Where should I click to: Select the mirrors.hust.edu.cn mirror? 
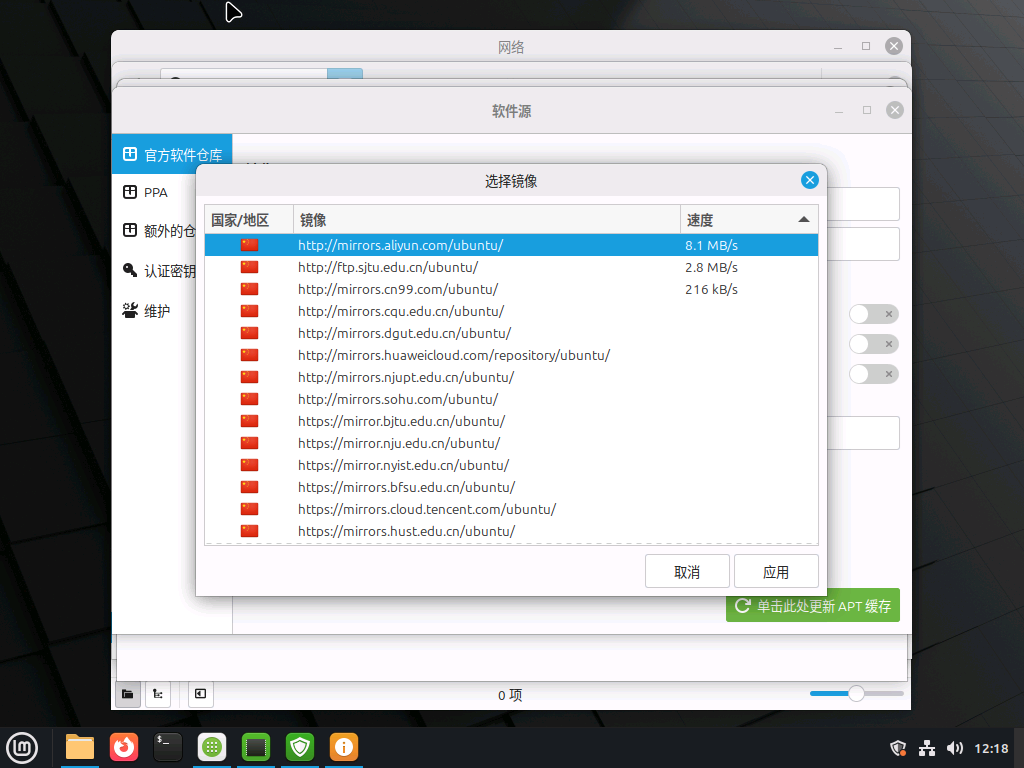(x=511, y=531)
